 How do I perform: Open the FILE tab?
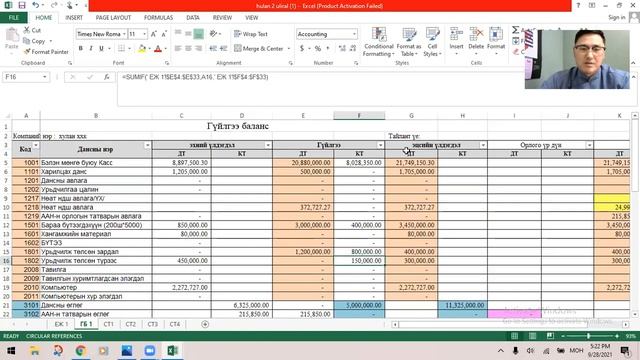13,18
